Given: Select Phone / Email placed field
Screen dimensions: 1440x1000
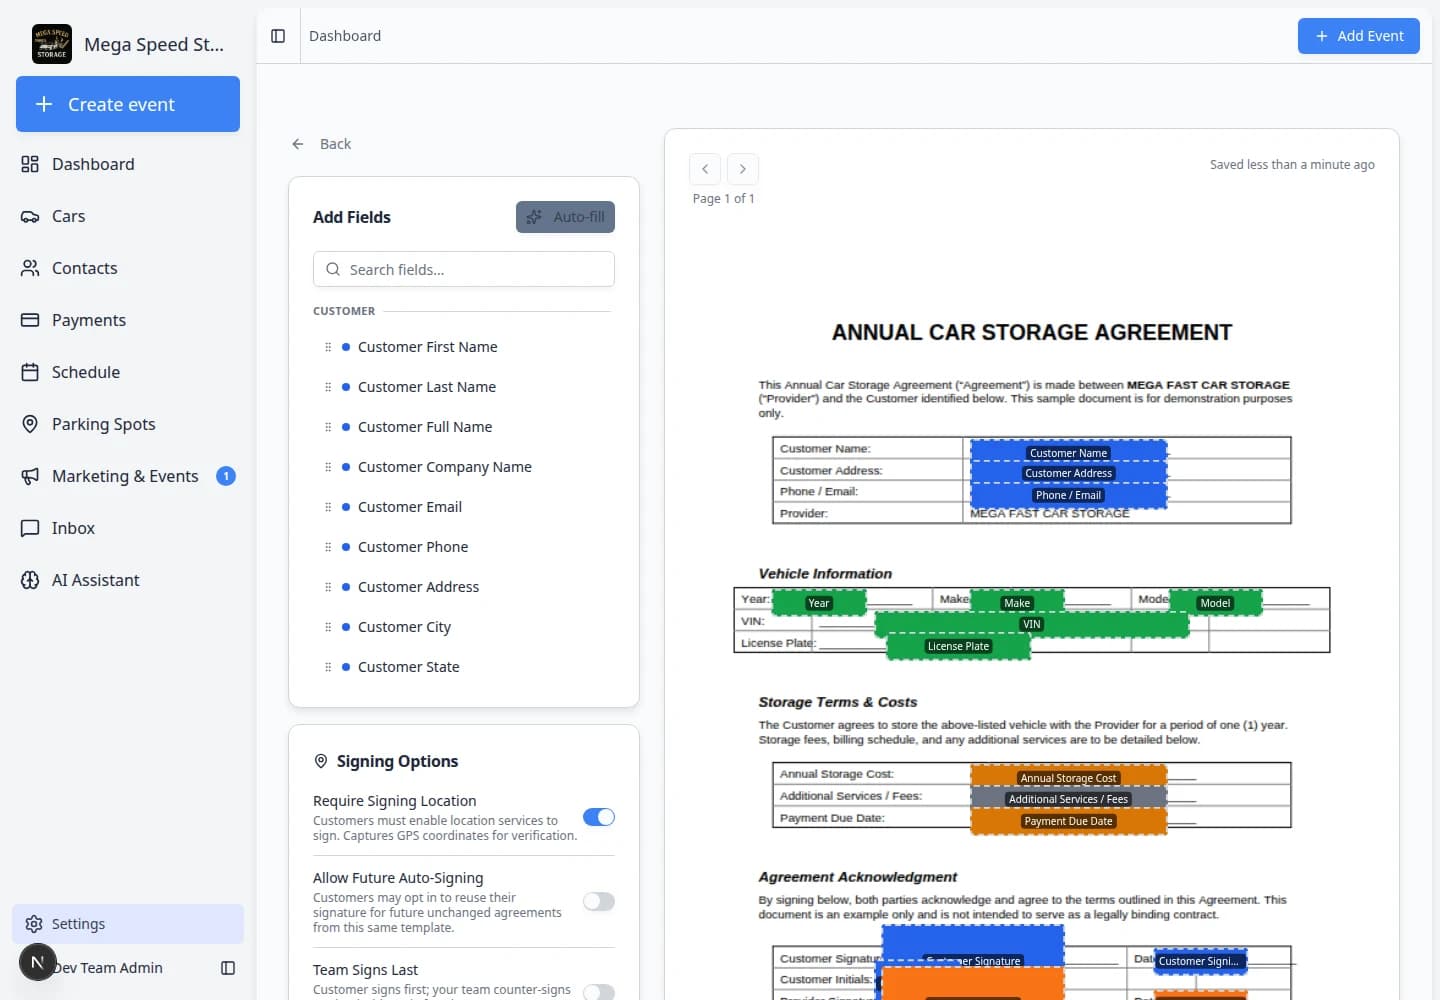Looking at the screenshot, I should point(1068,495).
